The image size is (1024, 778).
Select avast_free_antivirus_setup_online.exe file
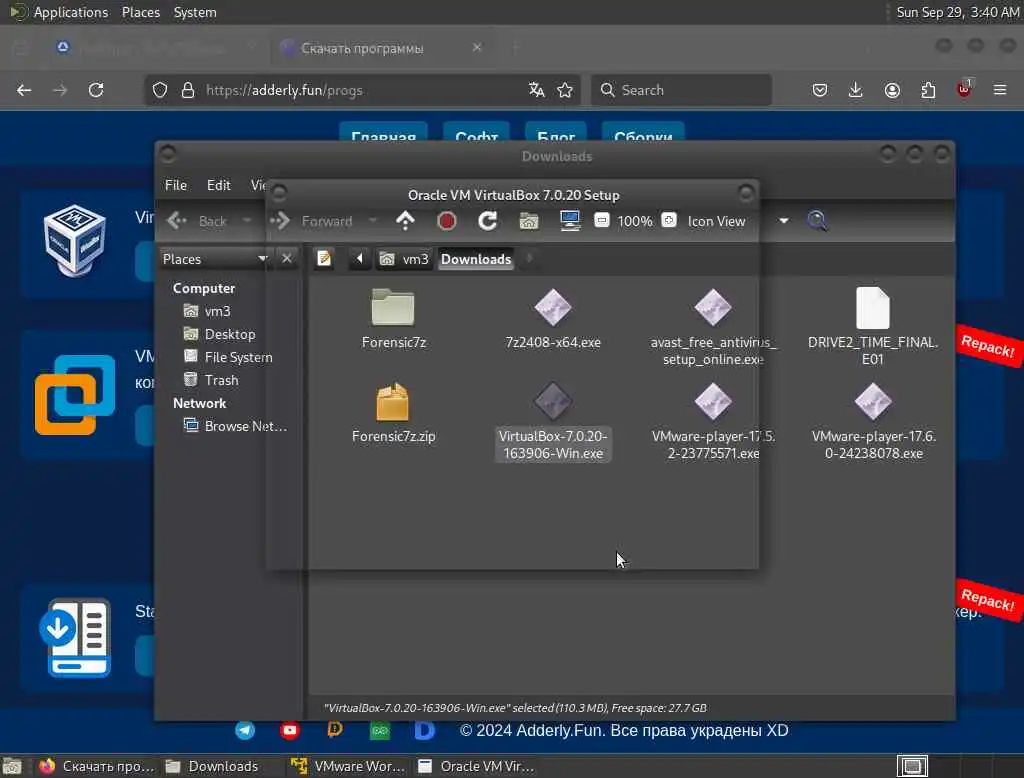pyautogui.click(x=712, y=326)
